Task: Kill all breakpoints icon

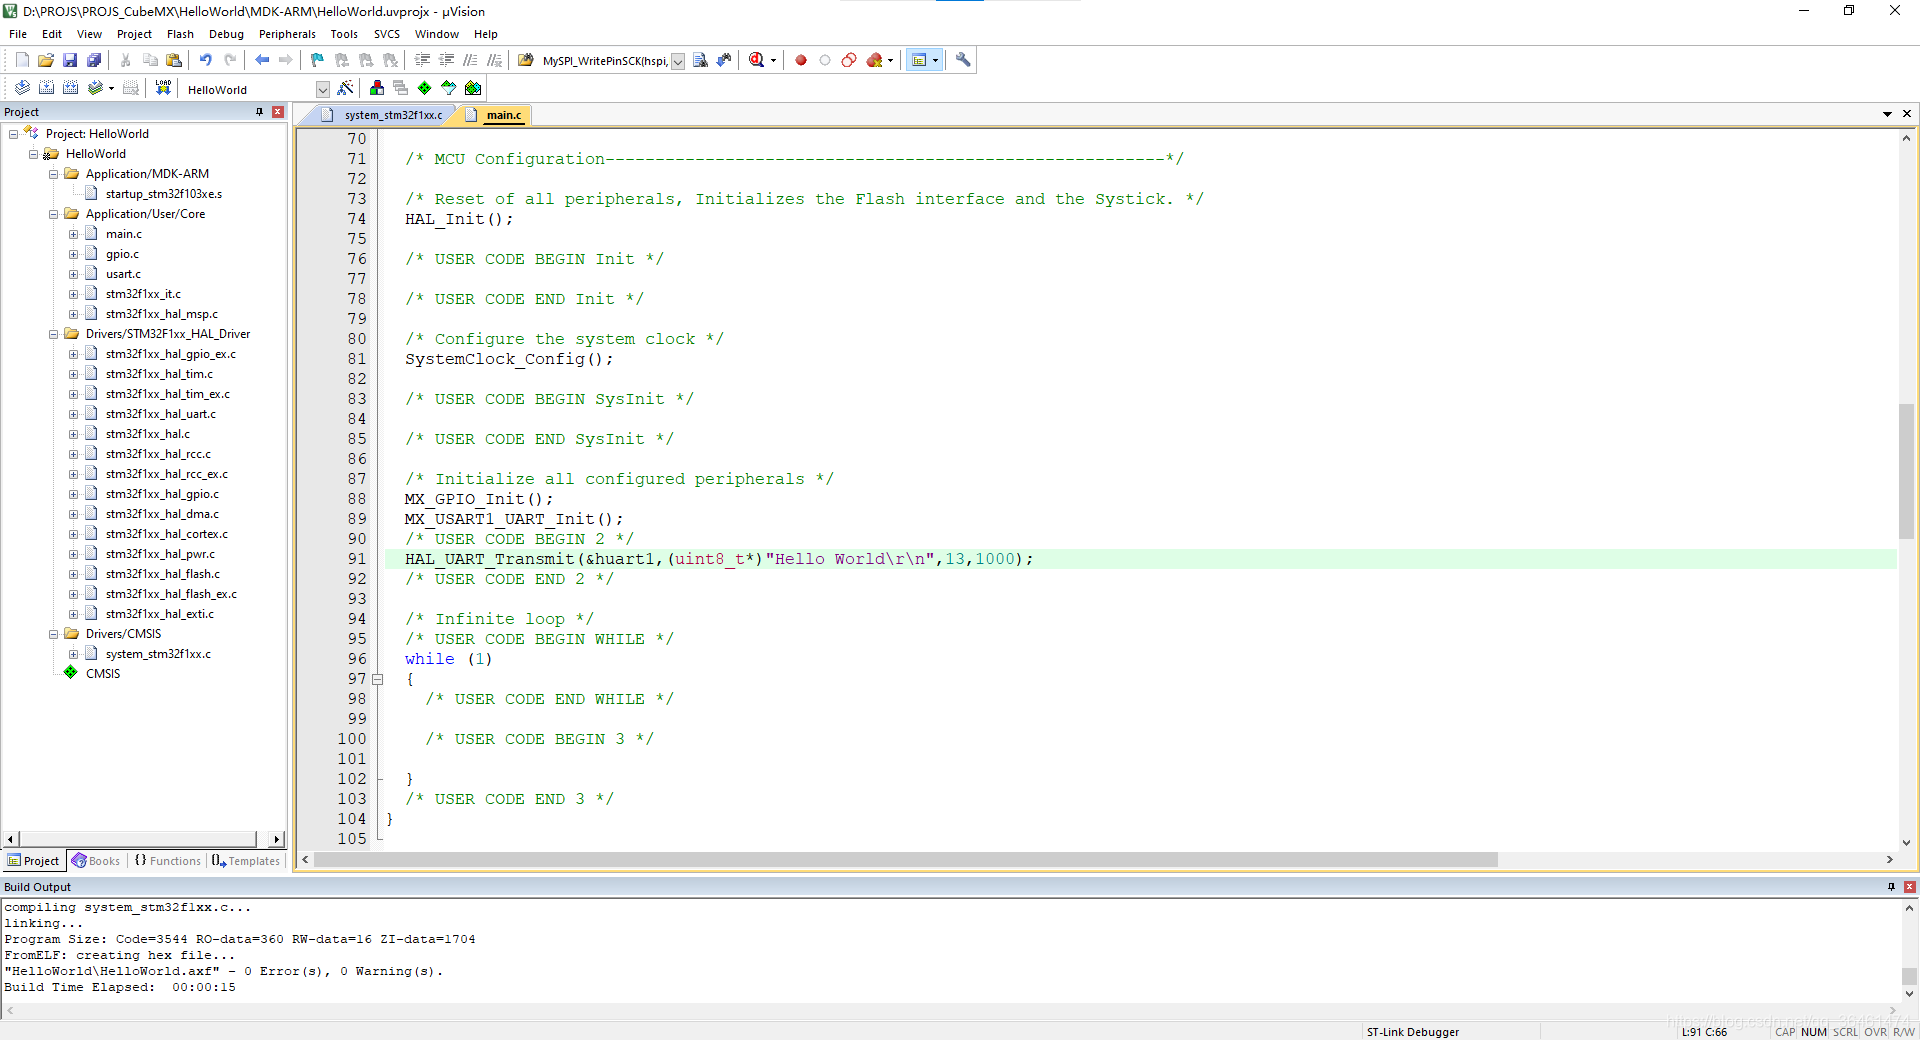Action: [875, 60]
